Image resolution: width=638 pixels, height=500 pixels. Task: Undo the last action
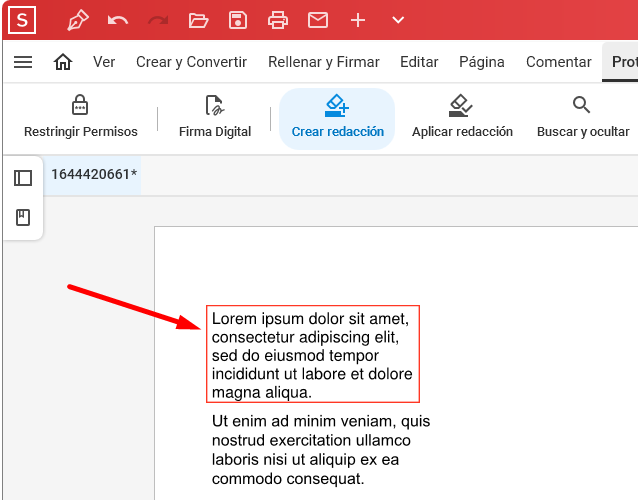click(118, 20)
